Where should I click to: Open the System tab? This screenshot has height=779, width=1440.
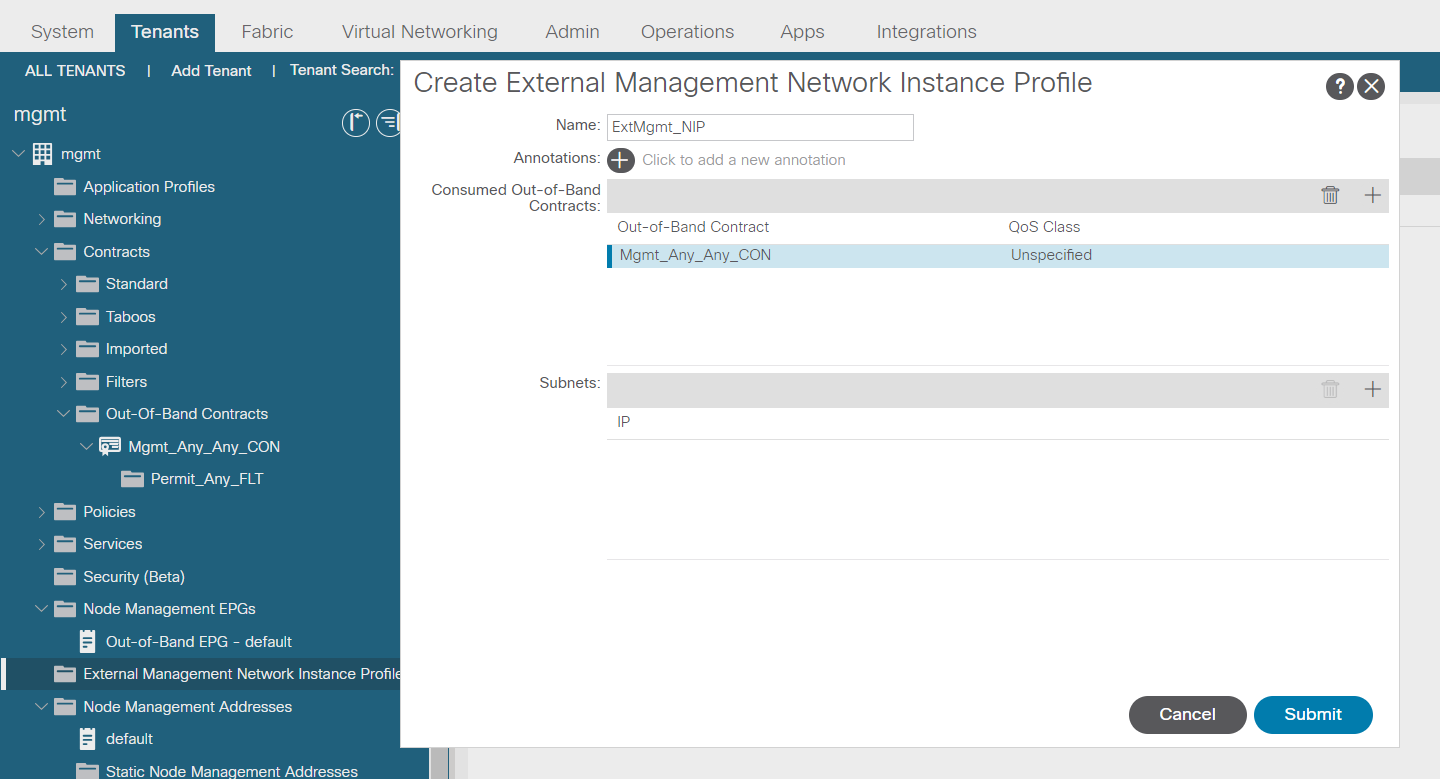coord(62,32)
